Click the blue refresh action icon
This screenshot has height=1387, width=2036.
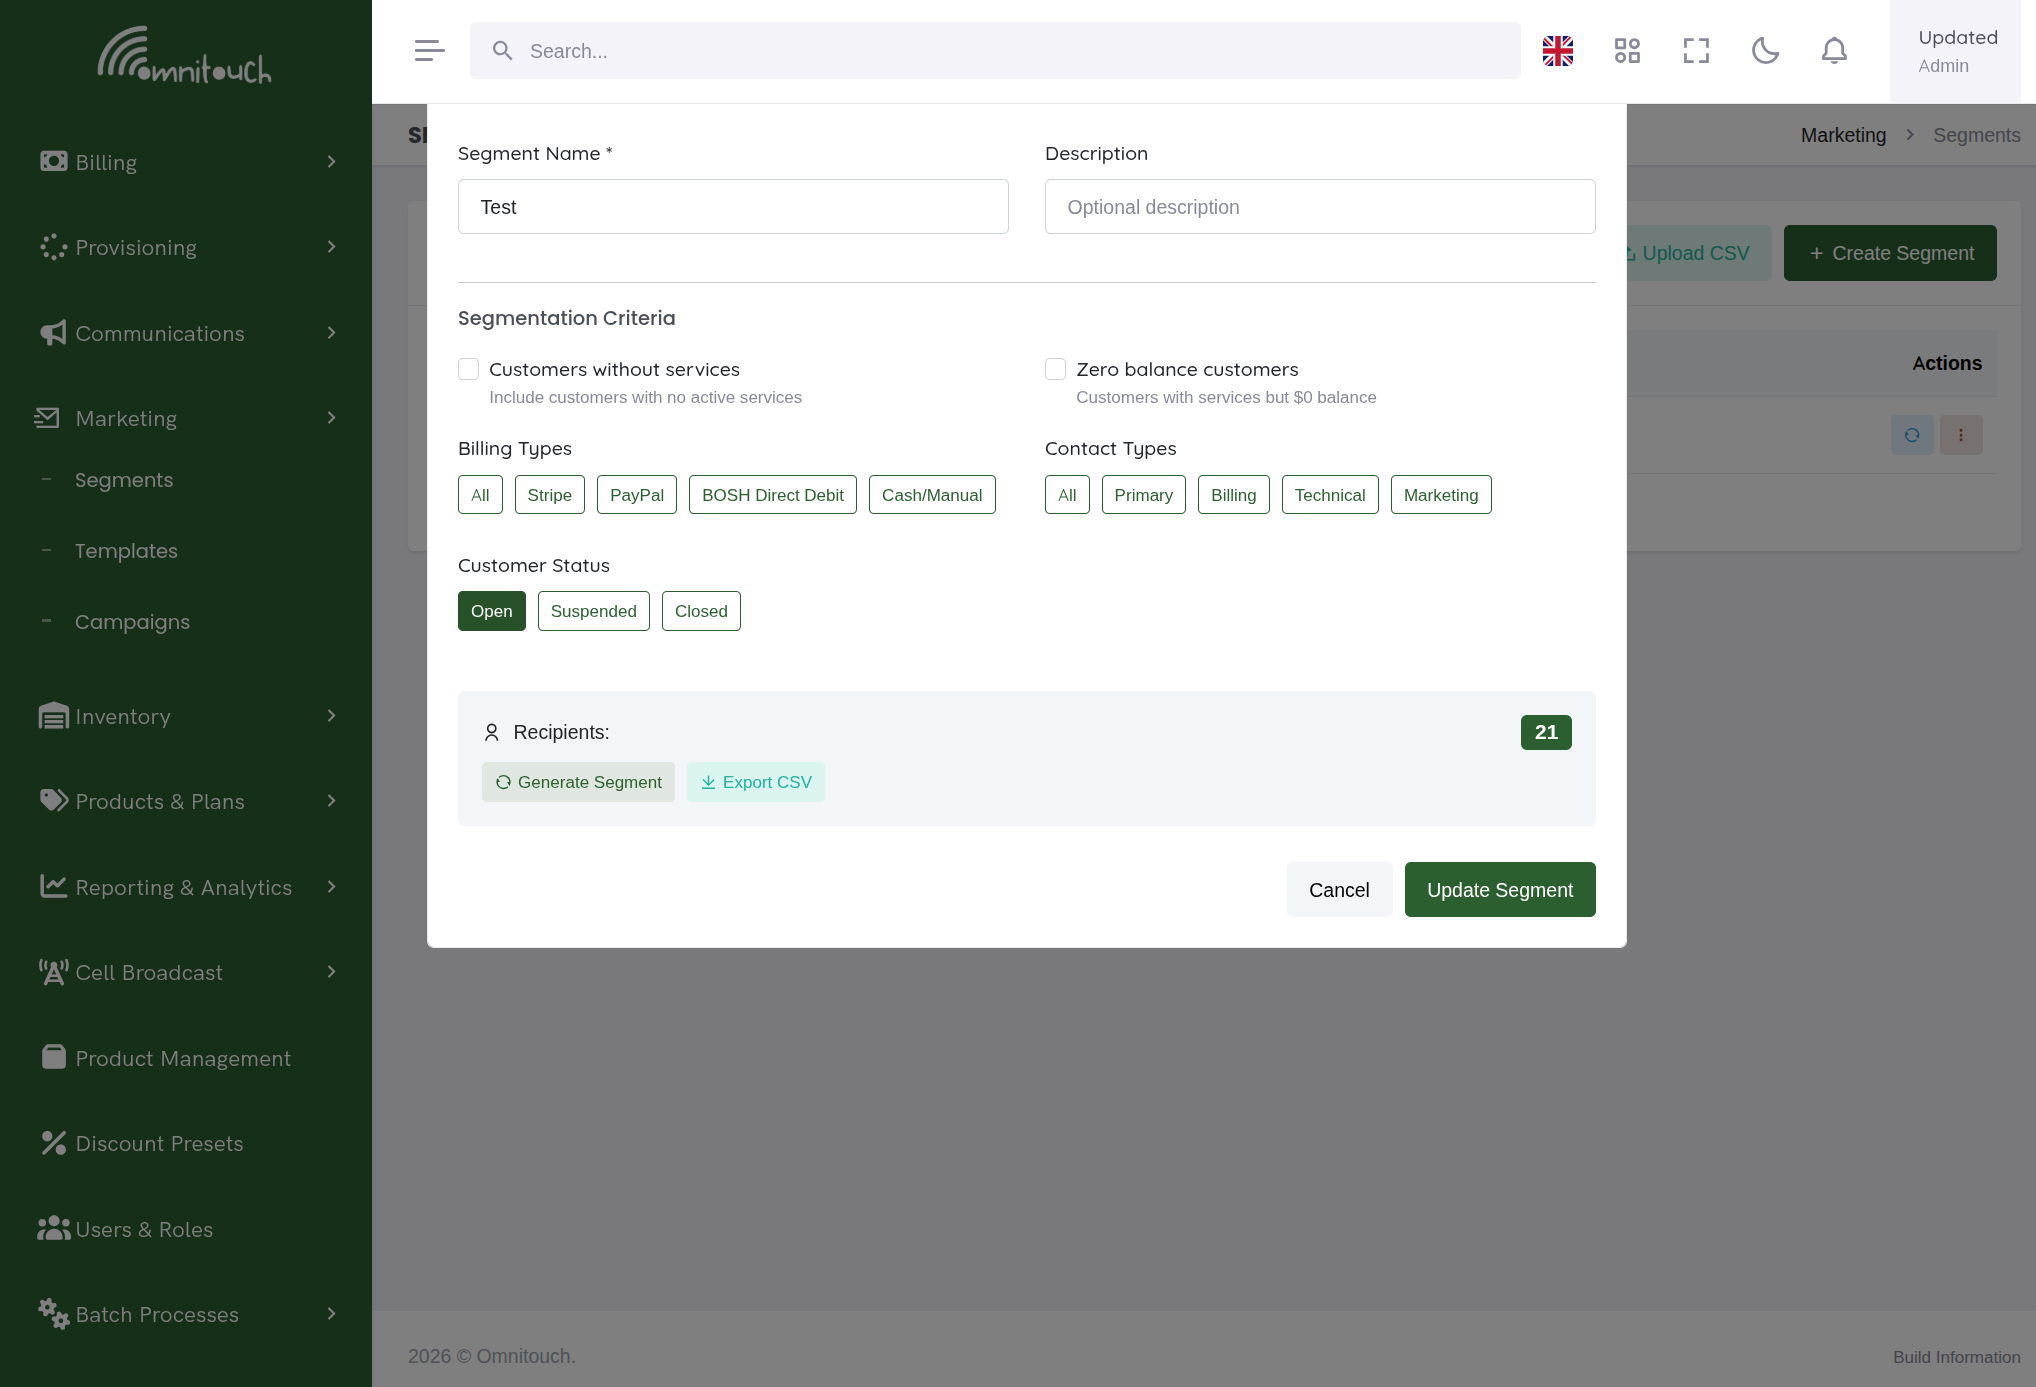pyautogui.click(x=1912, y=435)
